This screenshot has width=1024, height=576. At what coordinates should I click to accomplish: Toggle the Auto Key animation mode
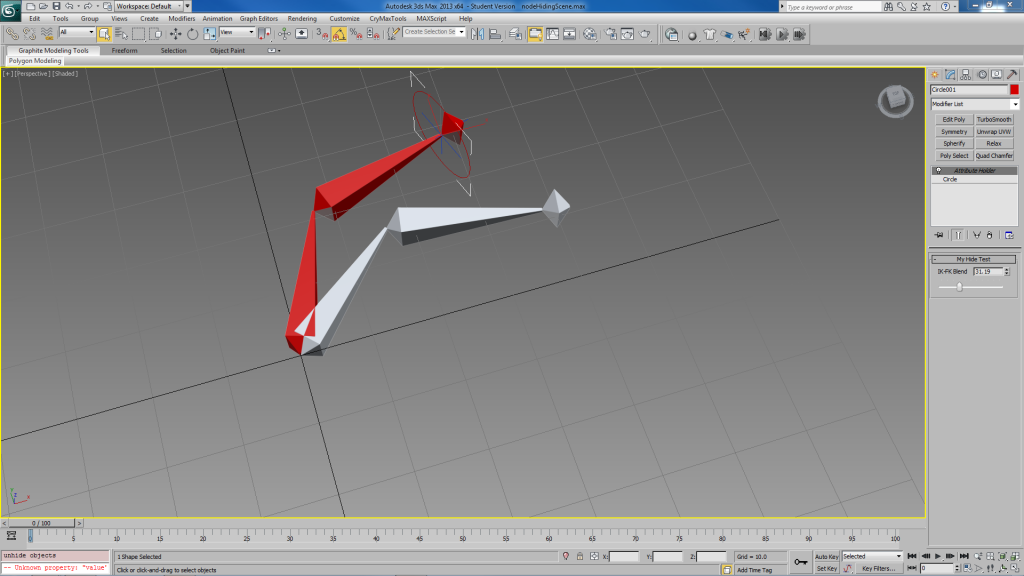pyautogui.click(x=827, y=556)
